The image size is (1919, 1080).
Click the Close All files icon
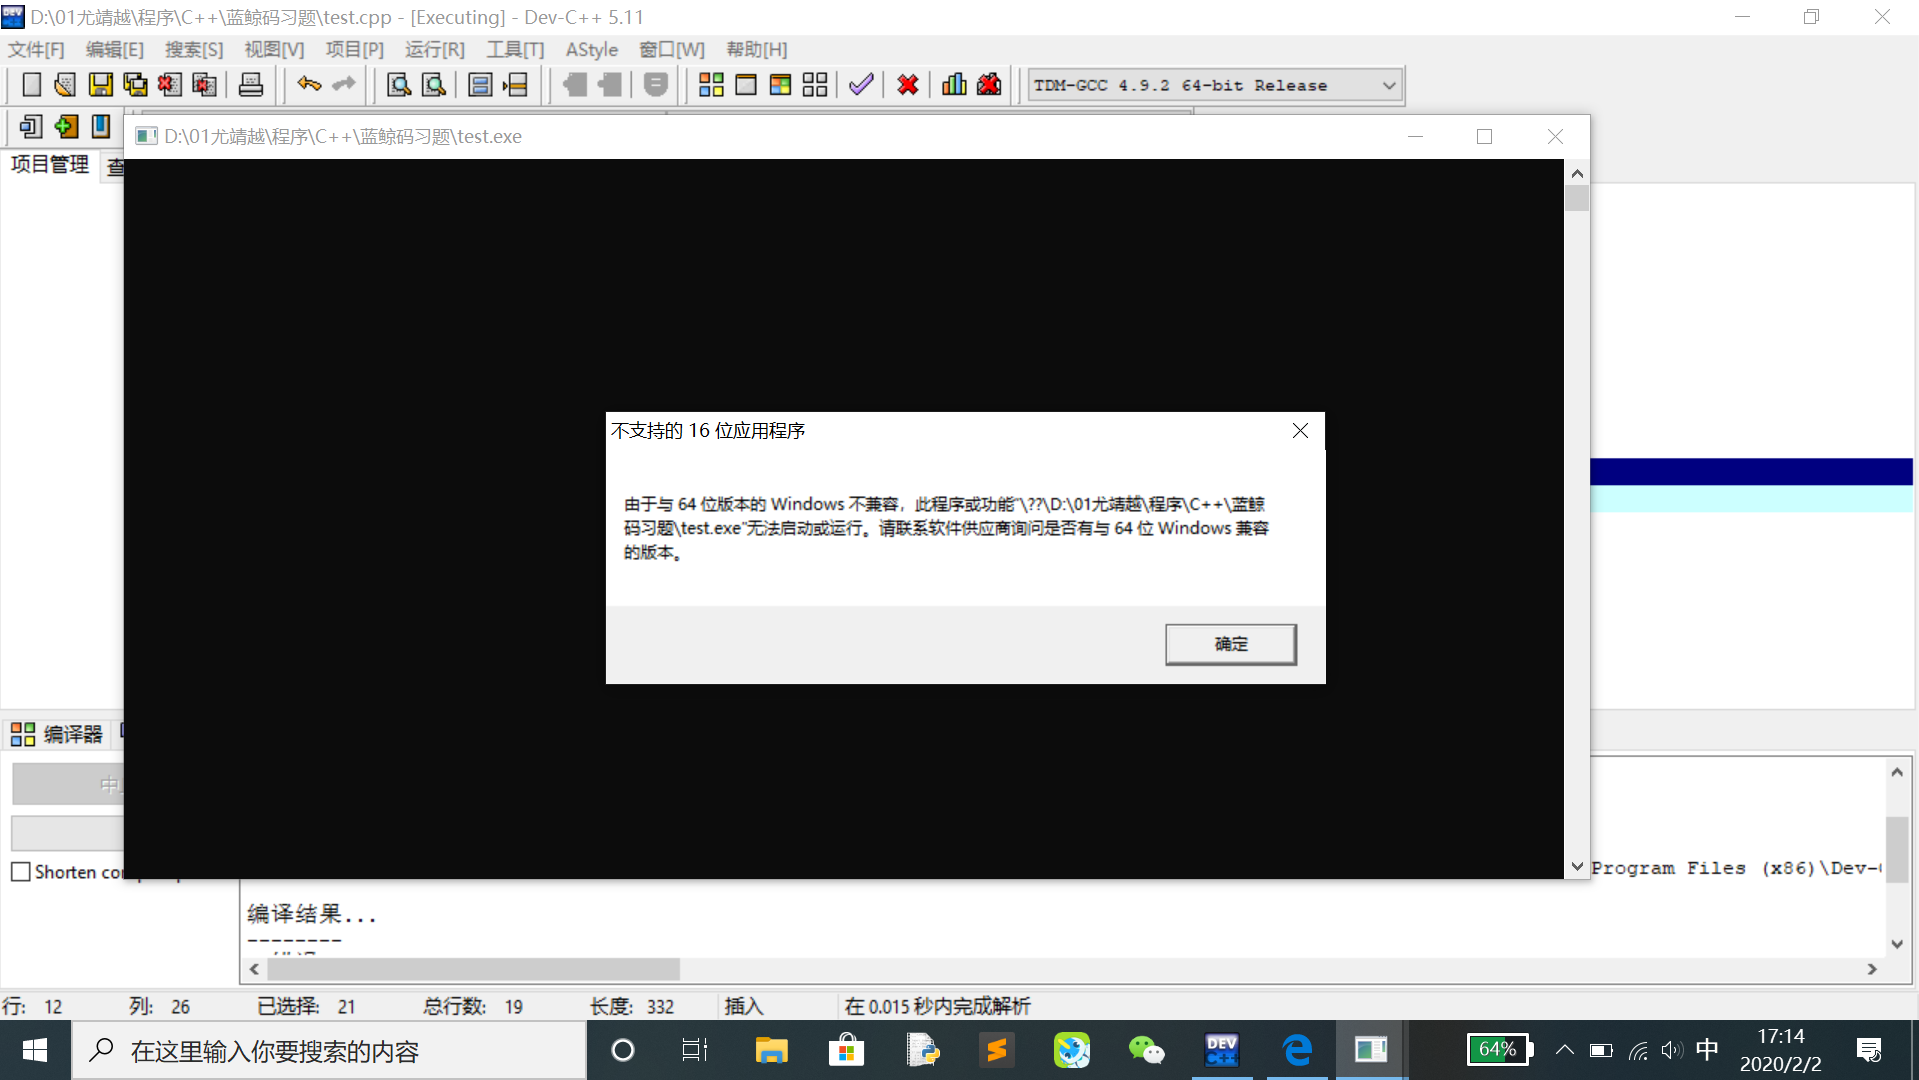[204, 85]
